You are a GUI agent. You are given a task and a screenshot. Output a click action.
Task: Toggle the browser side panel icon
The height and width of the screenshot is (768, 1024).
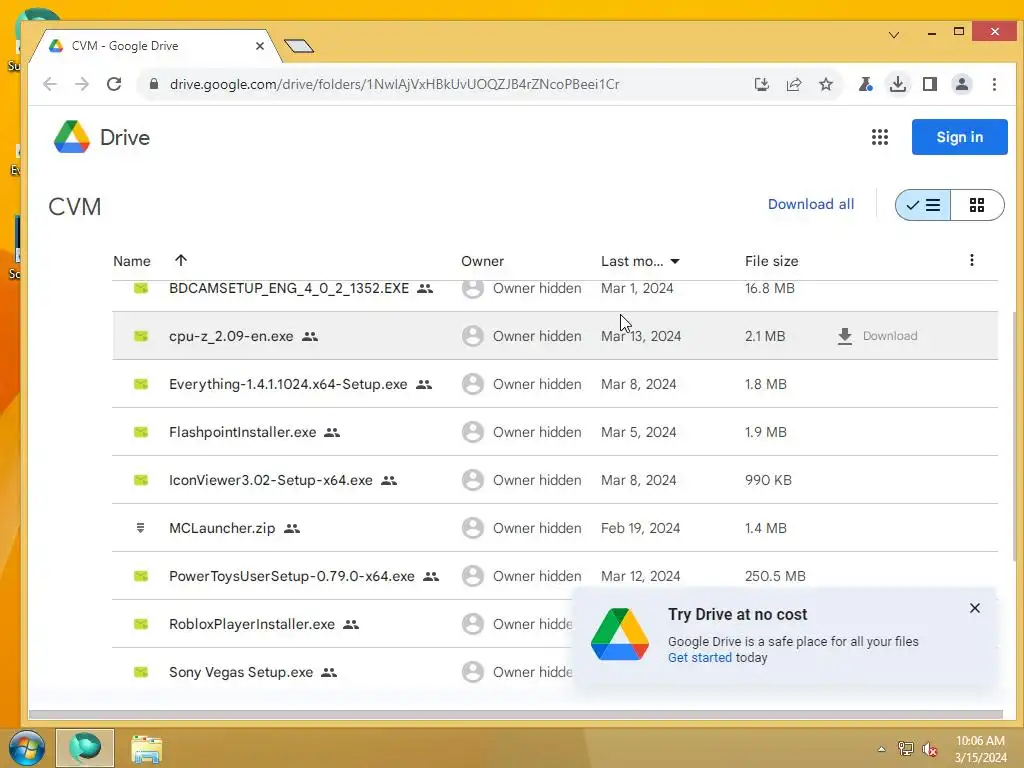(x=930, y=84)
